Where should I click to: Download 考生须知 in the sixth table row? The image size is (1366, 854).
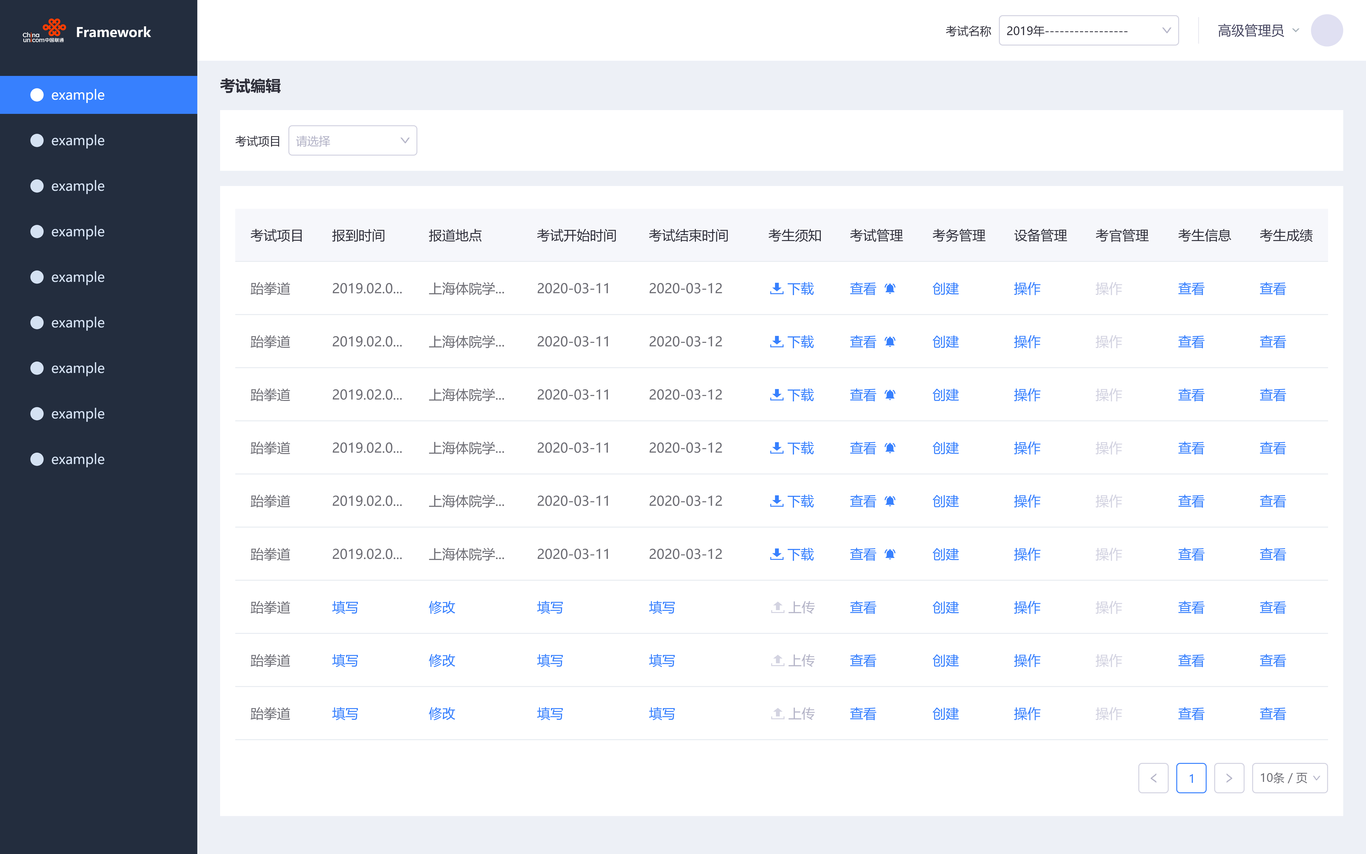791,553
